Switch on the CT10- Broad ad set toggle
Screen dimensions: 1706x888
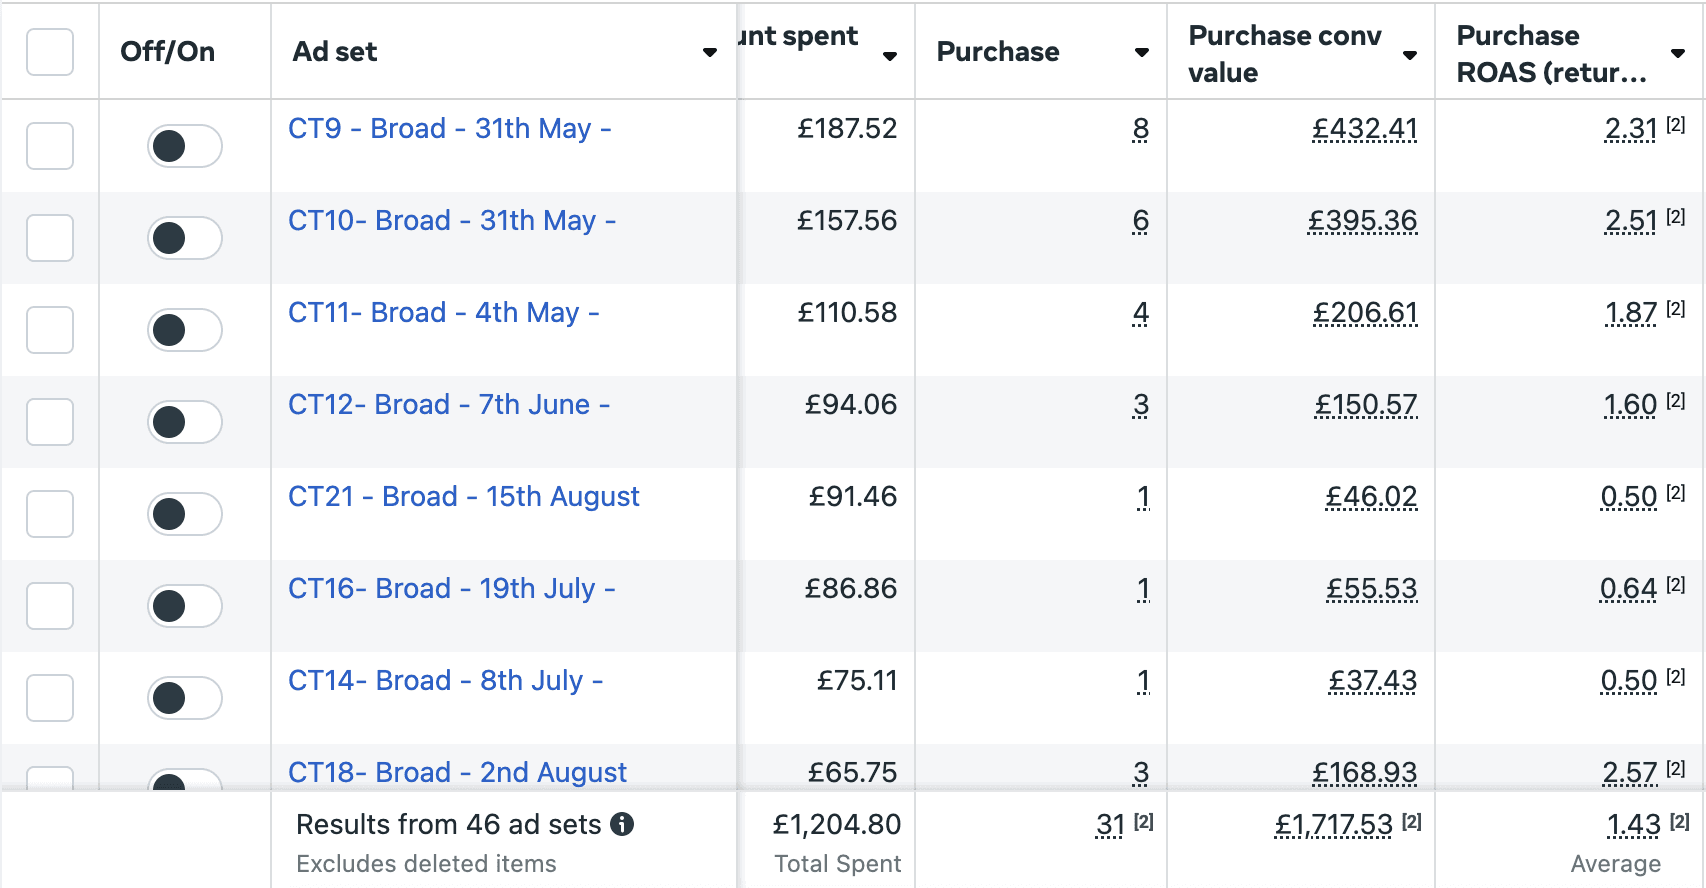pyautogui.click(x=185, y=238)
